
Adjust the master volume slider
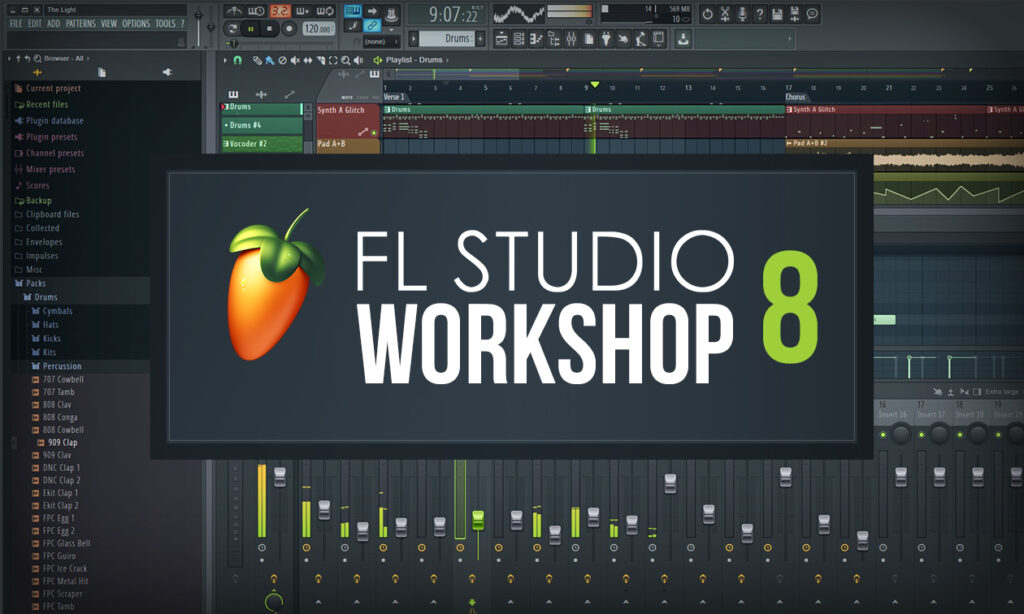tap(199, 24)
